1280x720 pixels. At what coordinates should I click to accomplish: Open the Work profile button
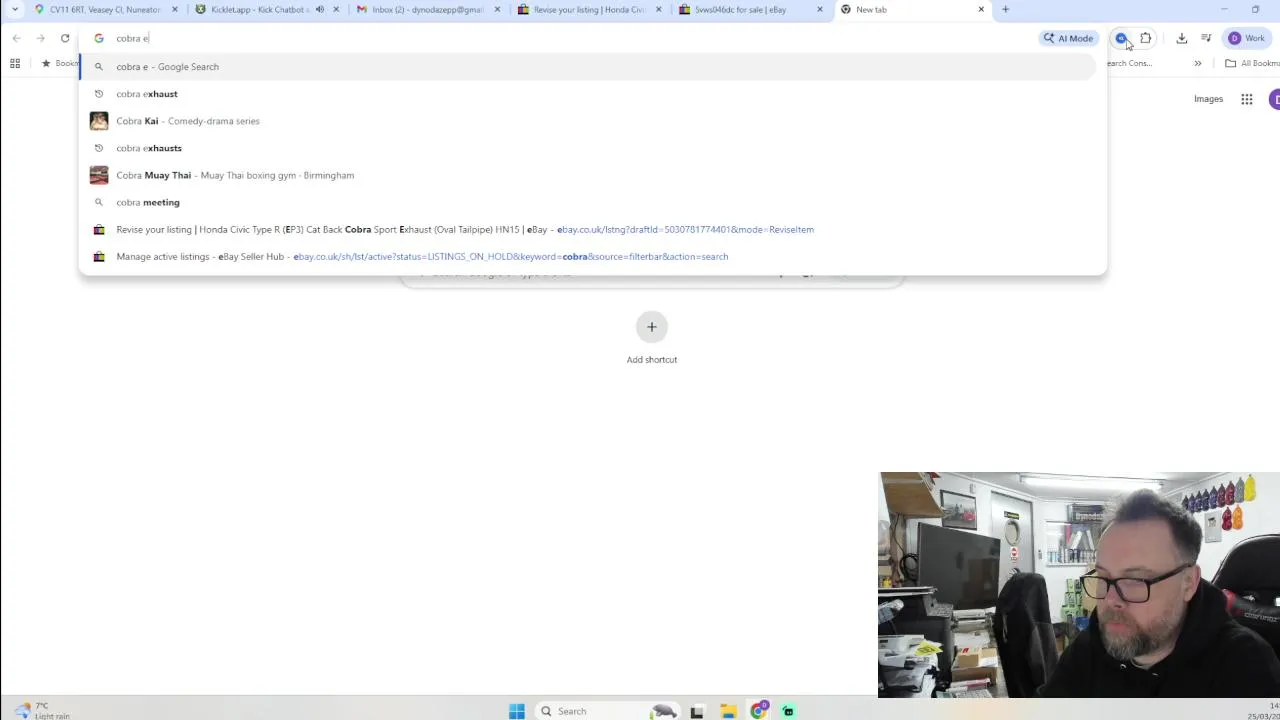(1247, 38)
